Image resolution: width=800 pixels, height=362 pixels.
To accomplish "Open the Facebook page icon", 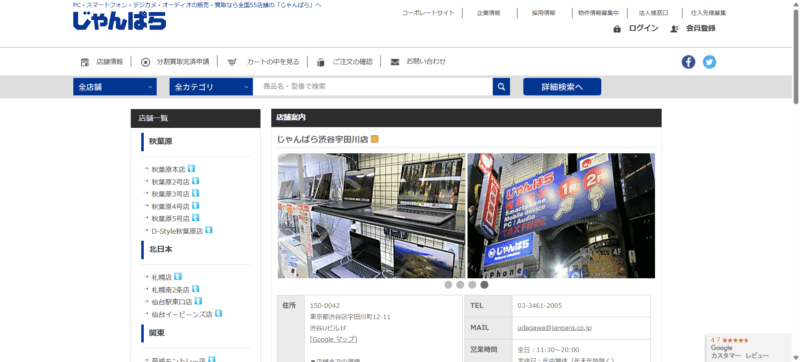I will tap(688, 62).
